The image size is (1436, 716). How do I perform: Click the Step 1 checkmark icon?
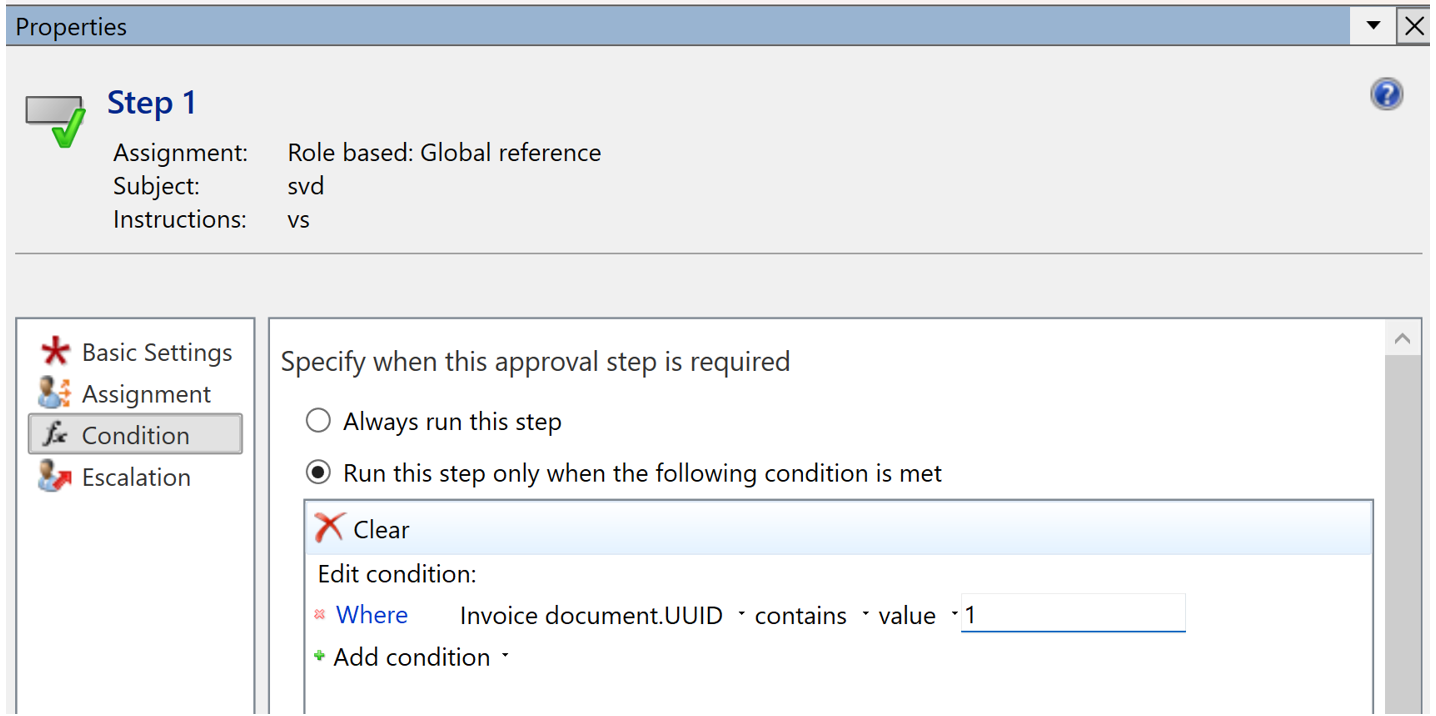[55, 121]
